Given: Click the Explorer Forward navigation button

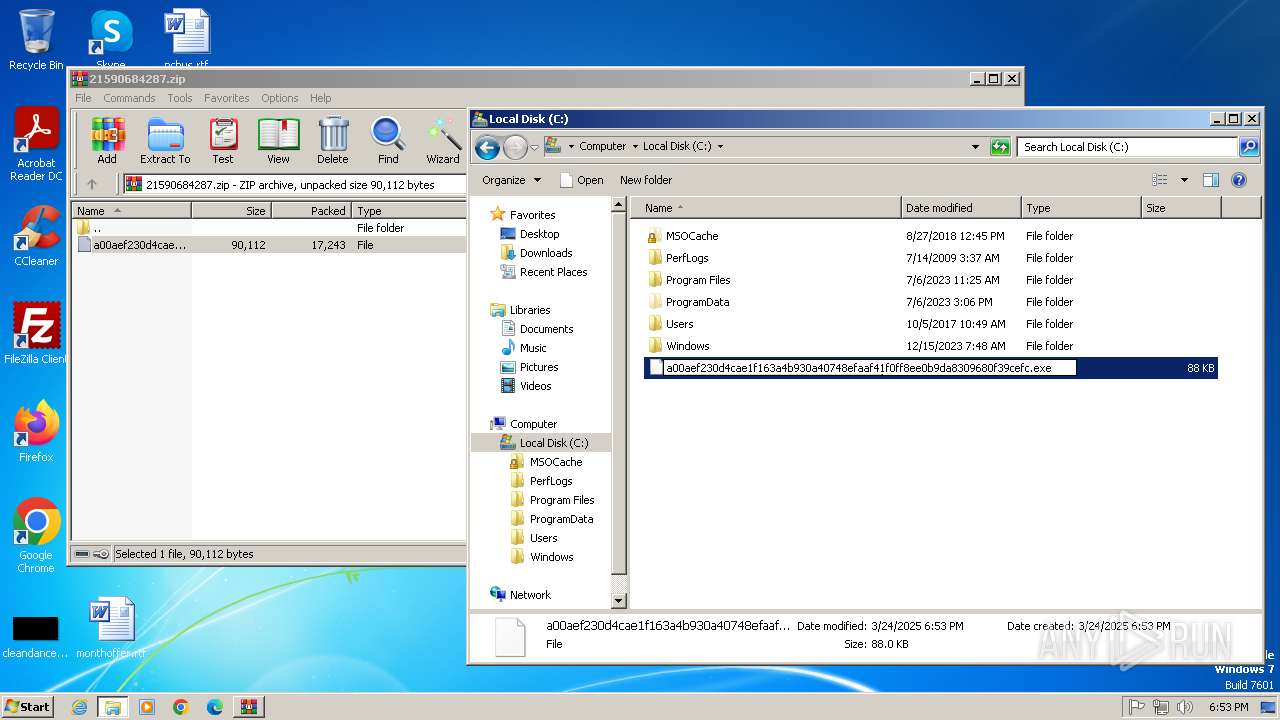Looking at the screenshot, I should (x=515, y=148).
